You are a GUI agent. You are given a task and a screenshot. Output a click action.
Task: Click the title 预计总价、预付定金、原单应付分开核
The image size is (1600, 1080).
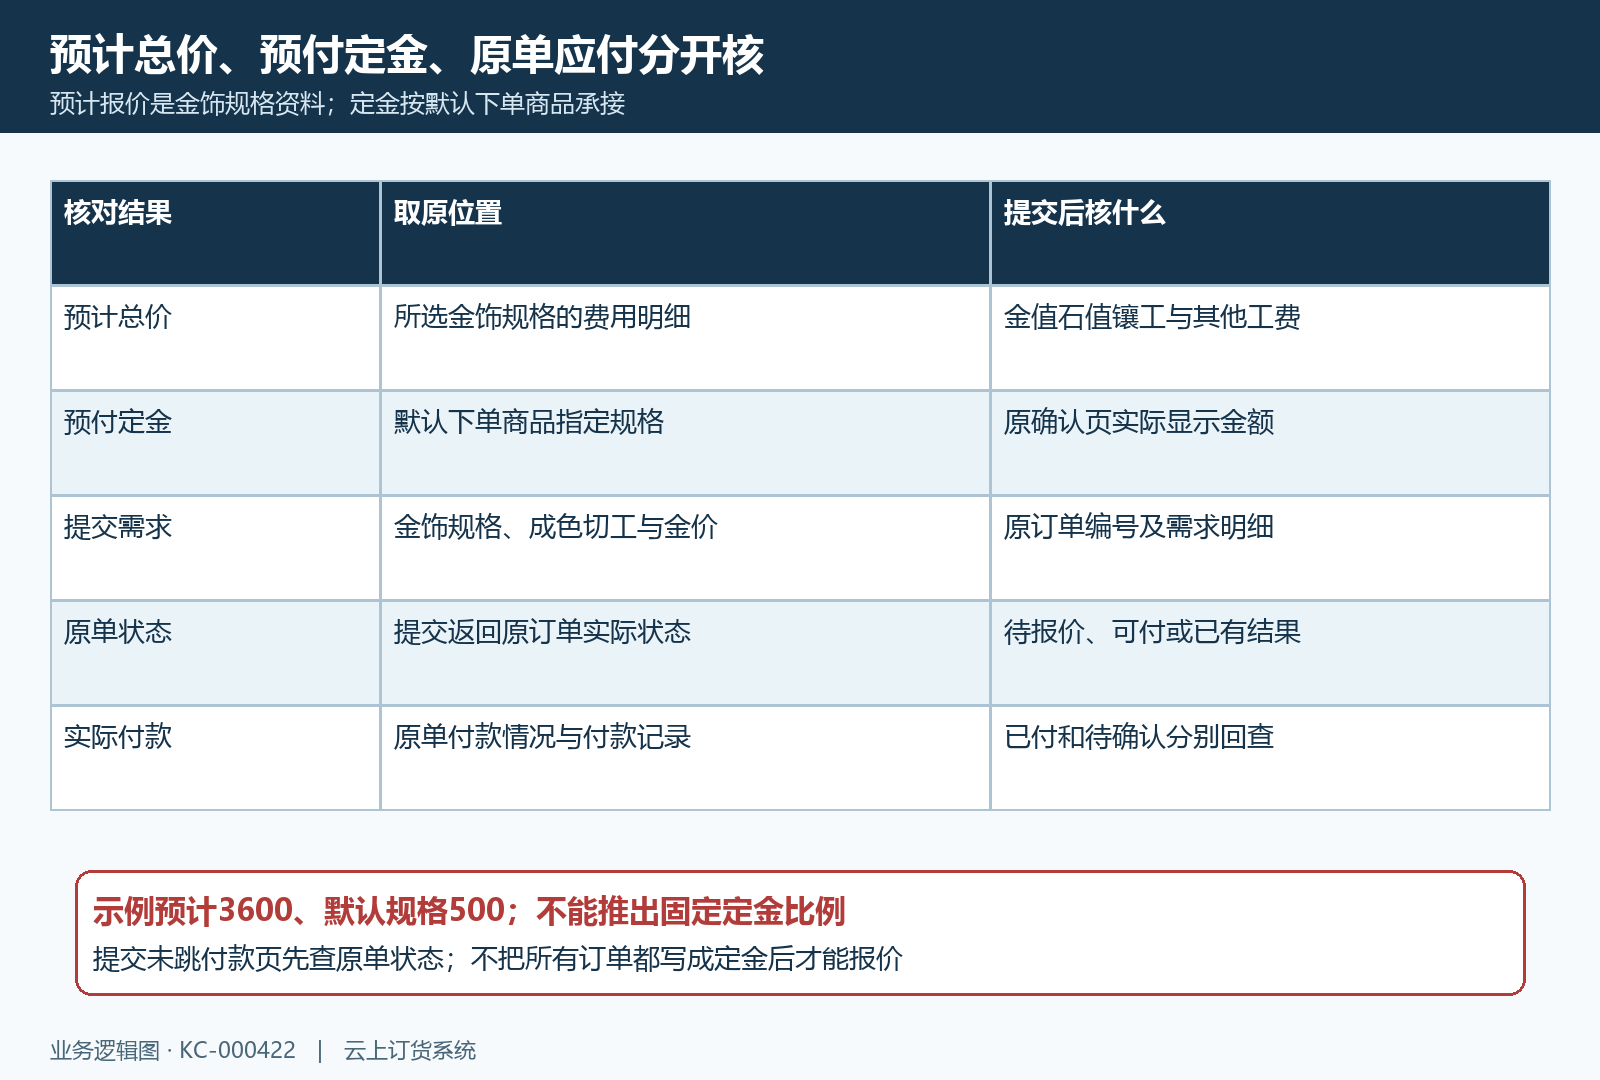pyautogui.click(x=407, y=55)
